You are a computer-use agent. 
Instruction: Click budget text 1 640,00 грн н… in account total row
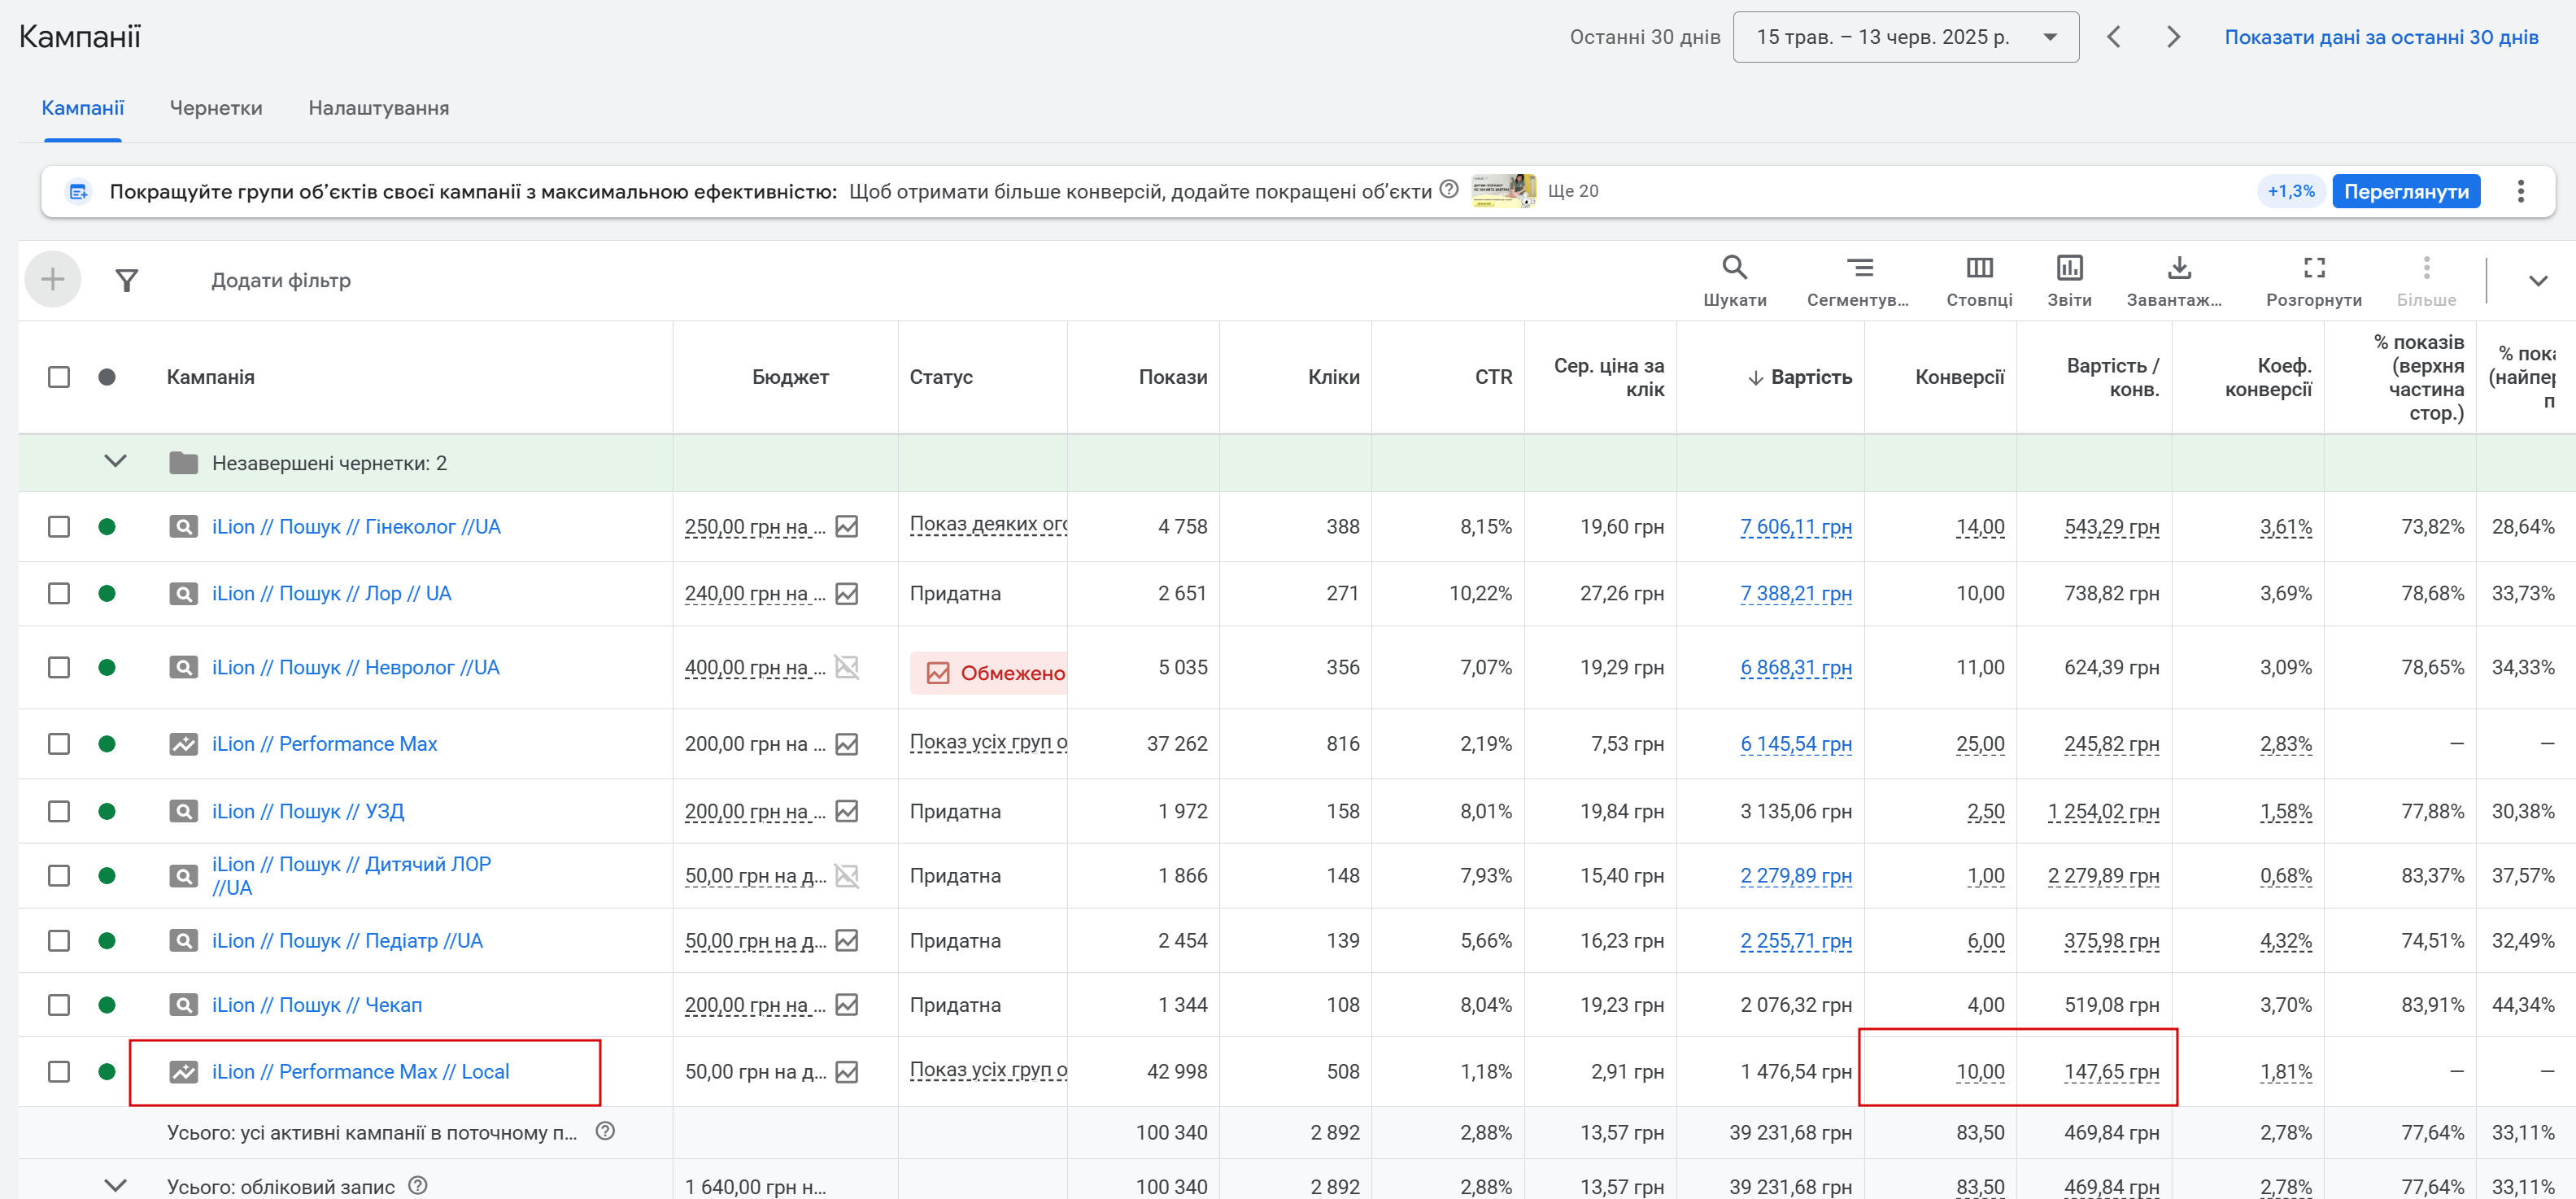[756, 1186]
